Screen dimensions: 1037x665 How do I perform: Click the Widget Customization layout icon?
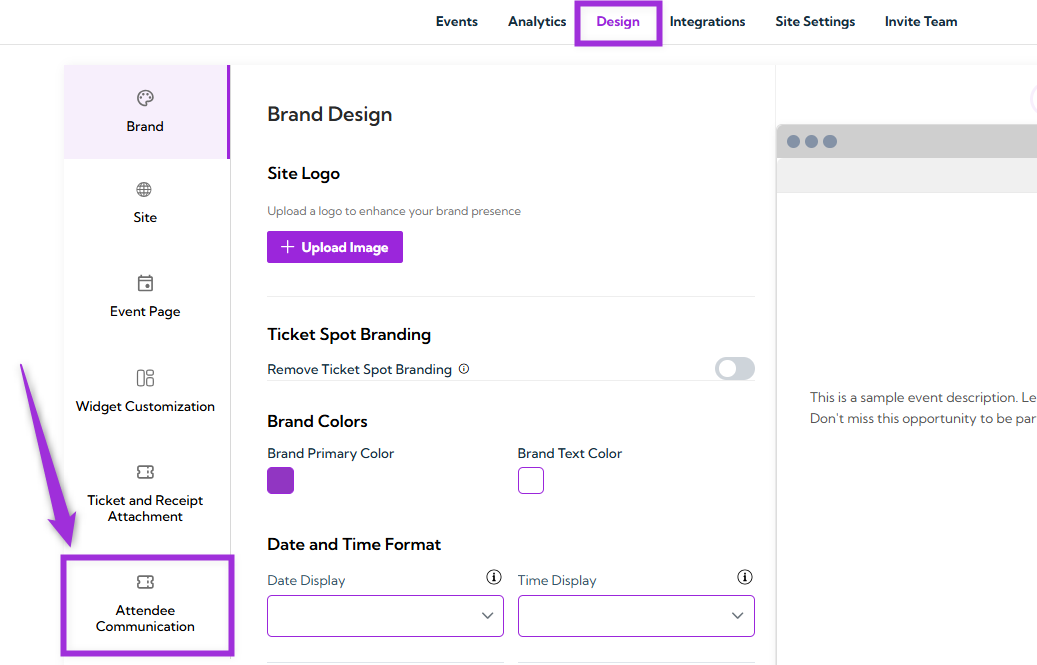coord(145,378)
